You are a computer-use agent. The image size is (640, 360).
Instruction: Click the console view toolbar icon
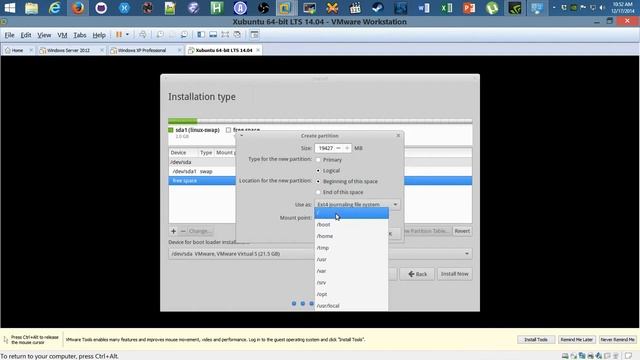254,35
